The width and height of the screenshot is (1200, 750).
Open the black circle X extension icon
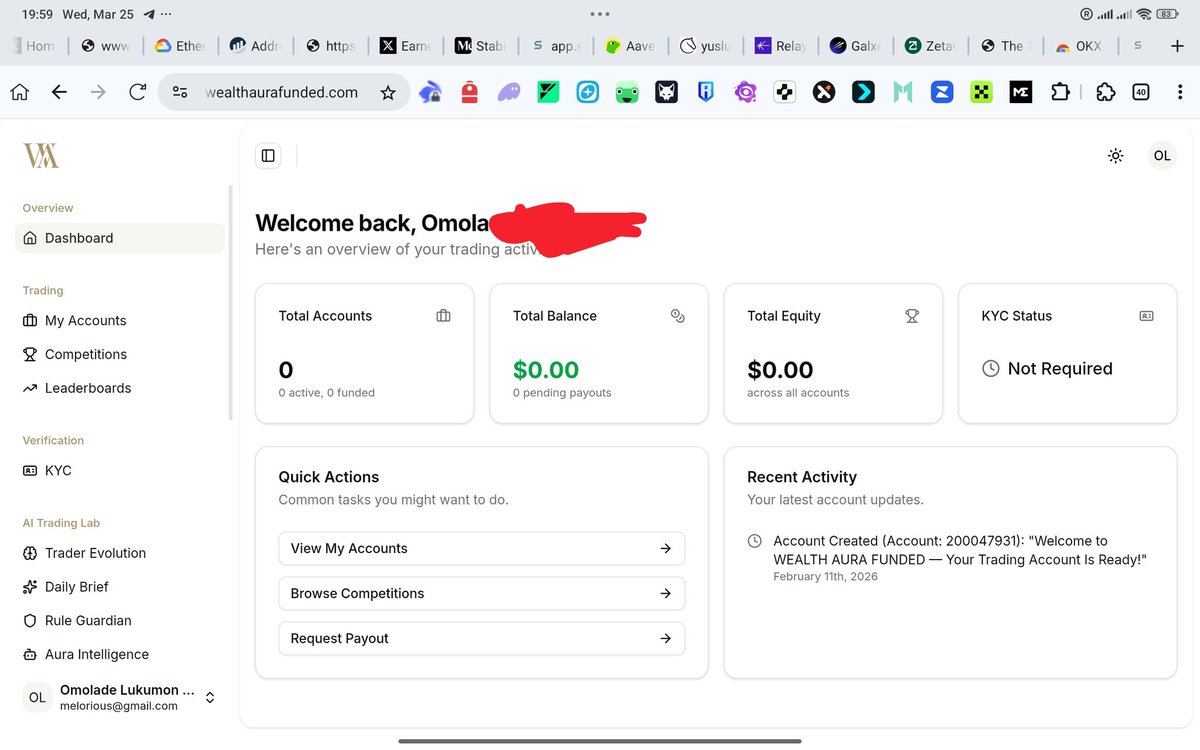(x=824, y=92)
